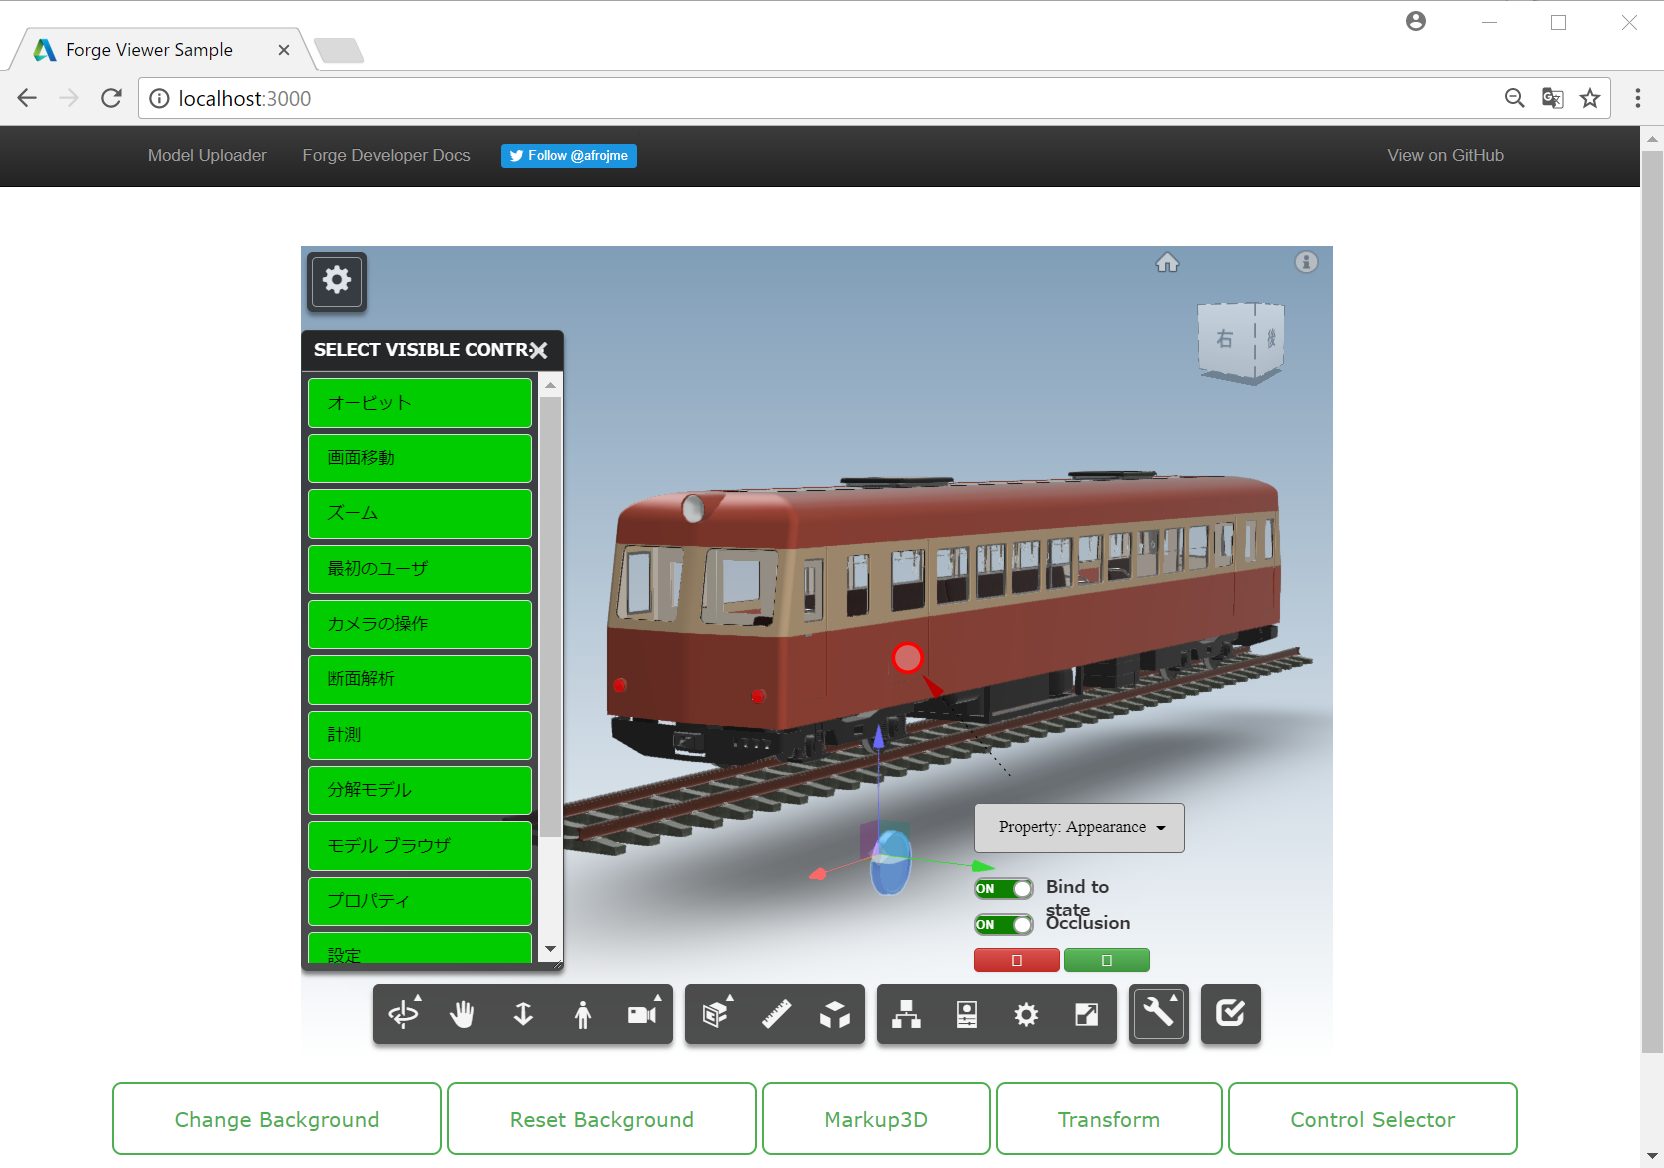Disable the Occlusion toggle
Image resolution: width=1664 pixels, height=1168 pixels.
click(1003, 924)
